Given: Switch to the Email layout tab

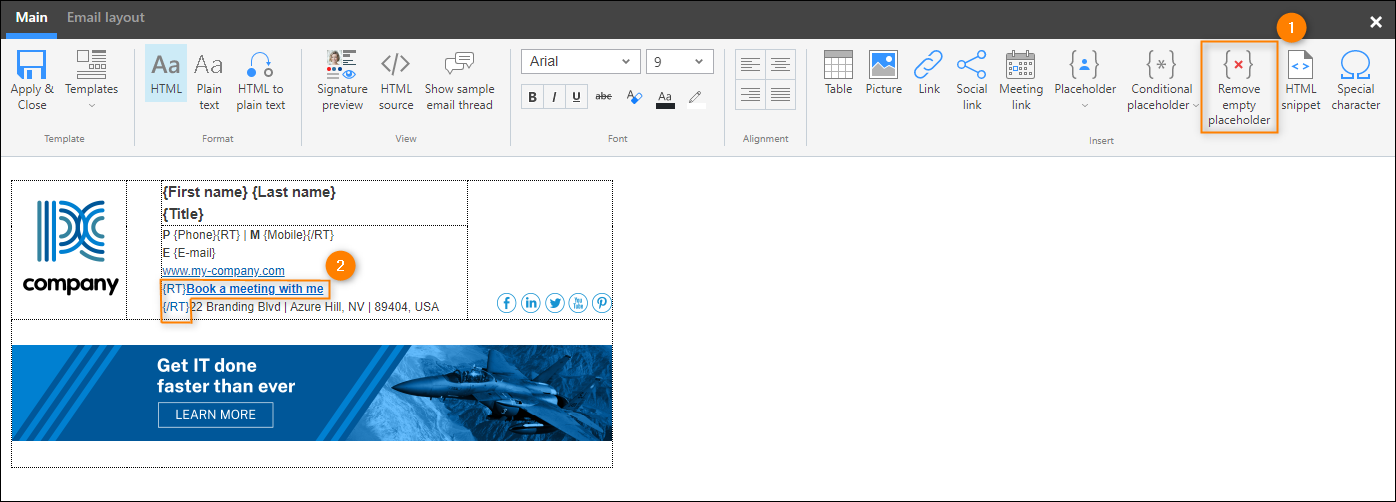Looking at the screenshot, I should click(106, 18).
